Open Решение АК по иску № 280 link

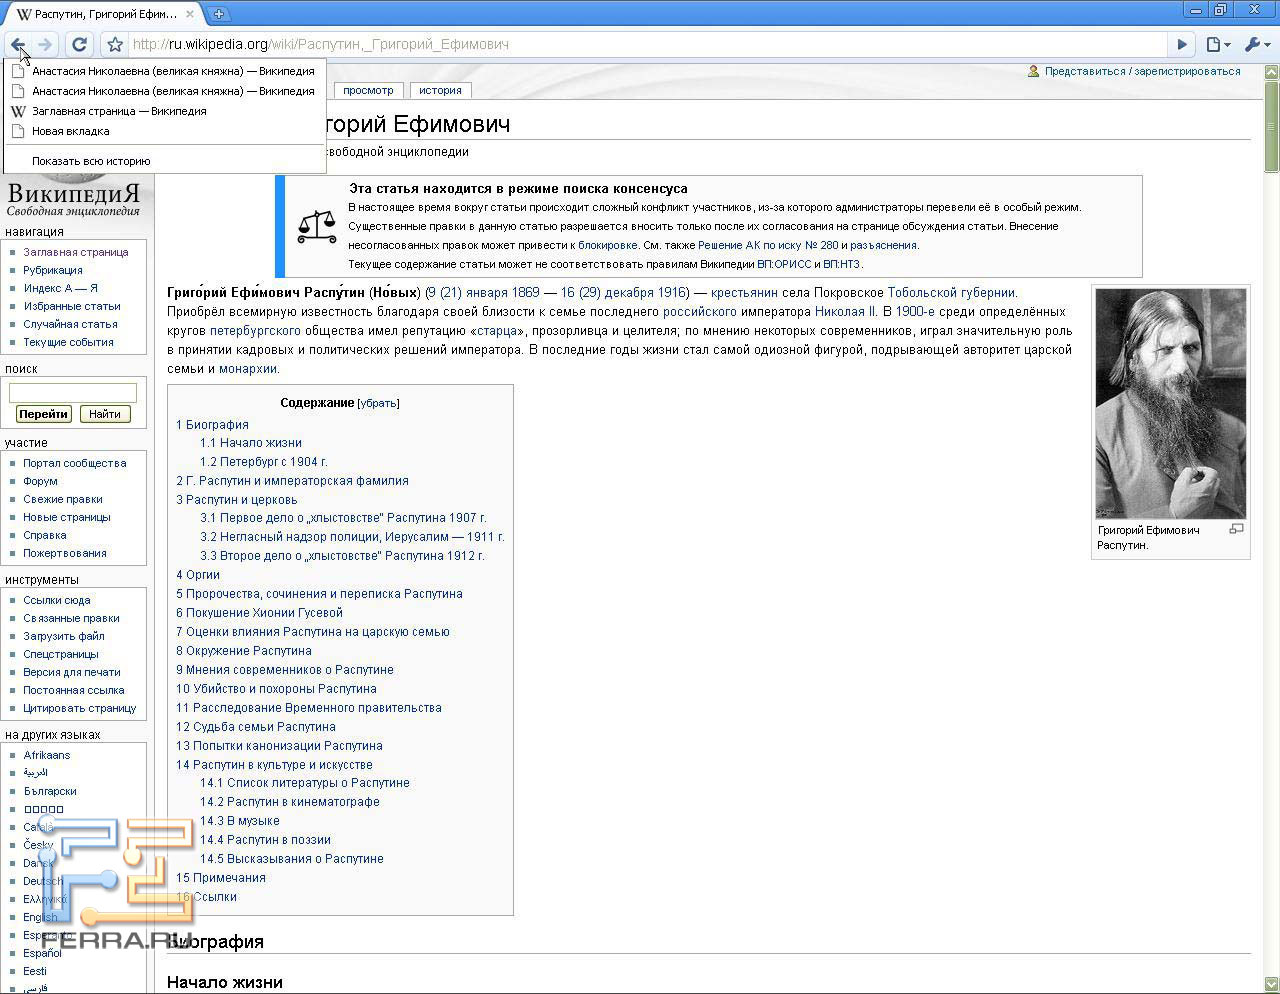click(768, 245)
